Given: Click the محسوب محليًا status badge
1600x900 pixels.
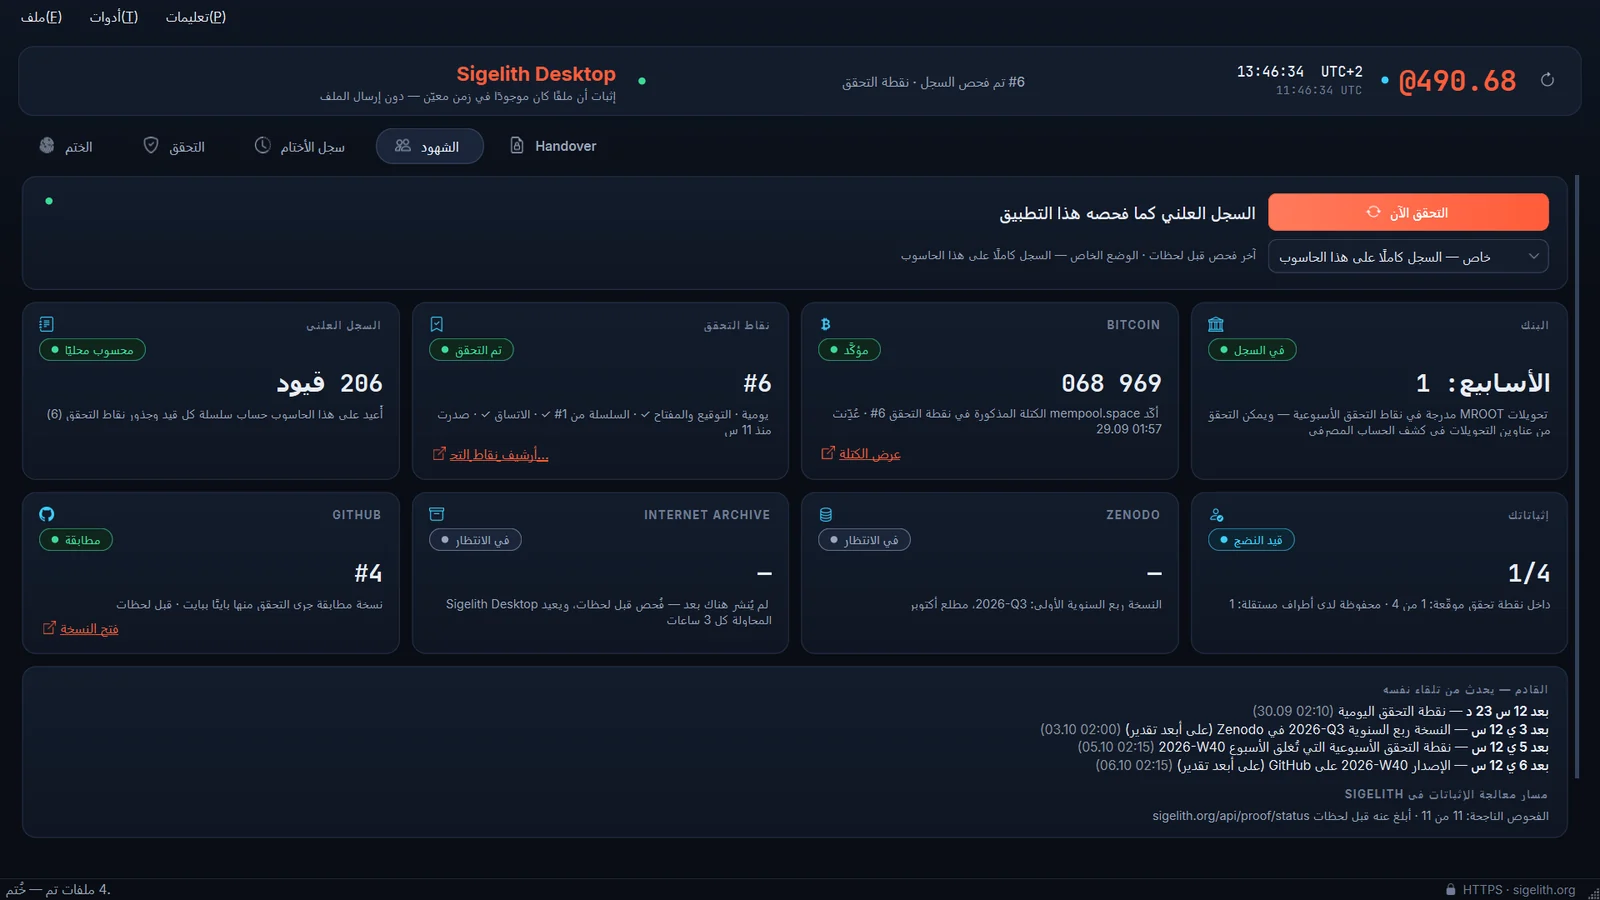Looking at the screenshot, I should click(x=92, y=350).
